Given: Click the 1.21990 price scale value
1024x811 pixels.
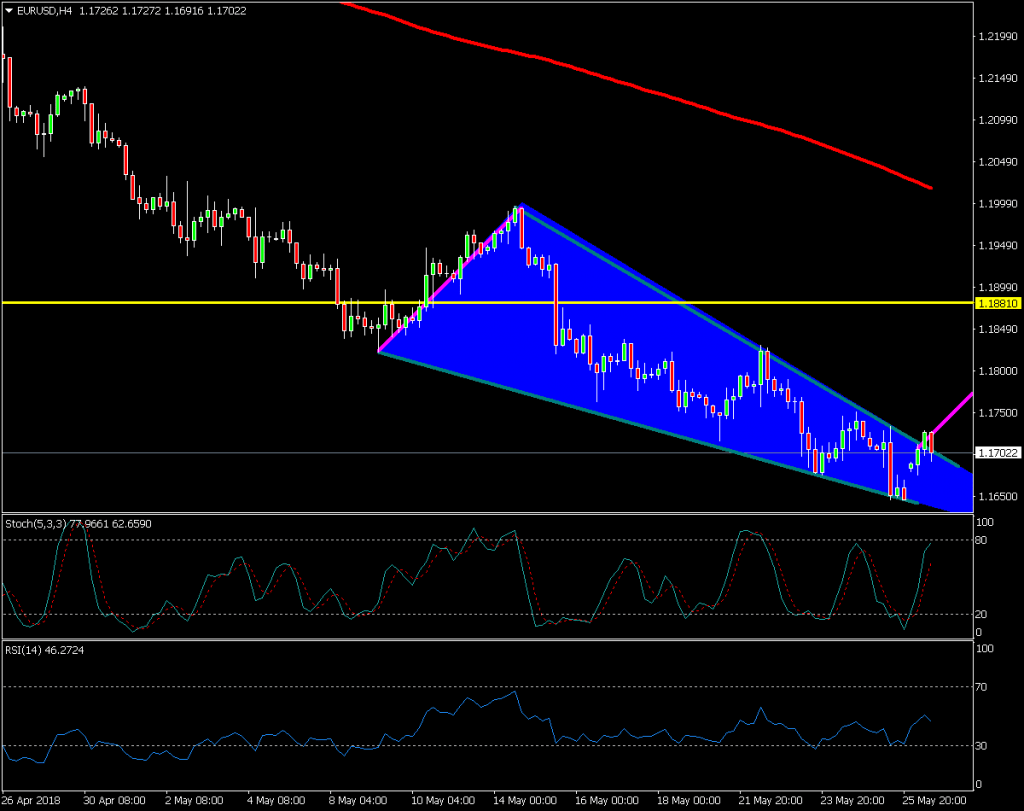Looking at the screenshot, I should click(997, 37).
